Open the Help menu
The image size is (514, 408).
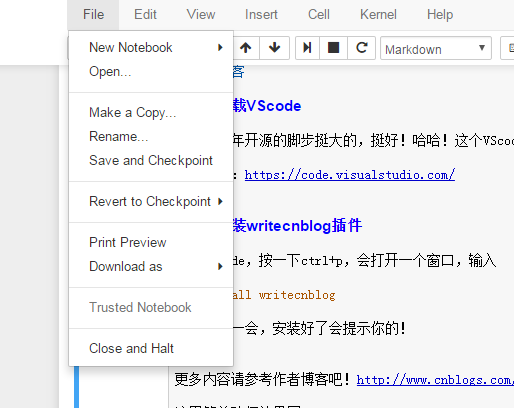(x=440, y=15)
